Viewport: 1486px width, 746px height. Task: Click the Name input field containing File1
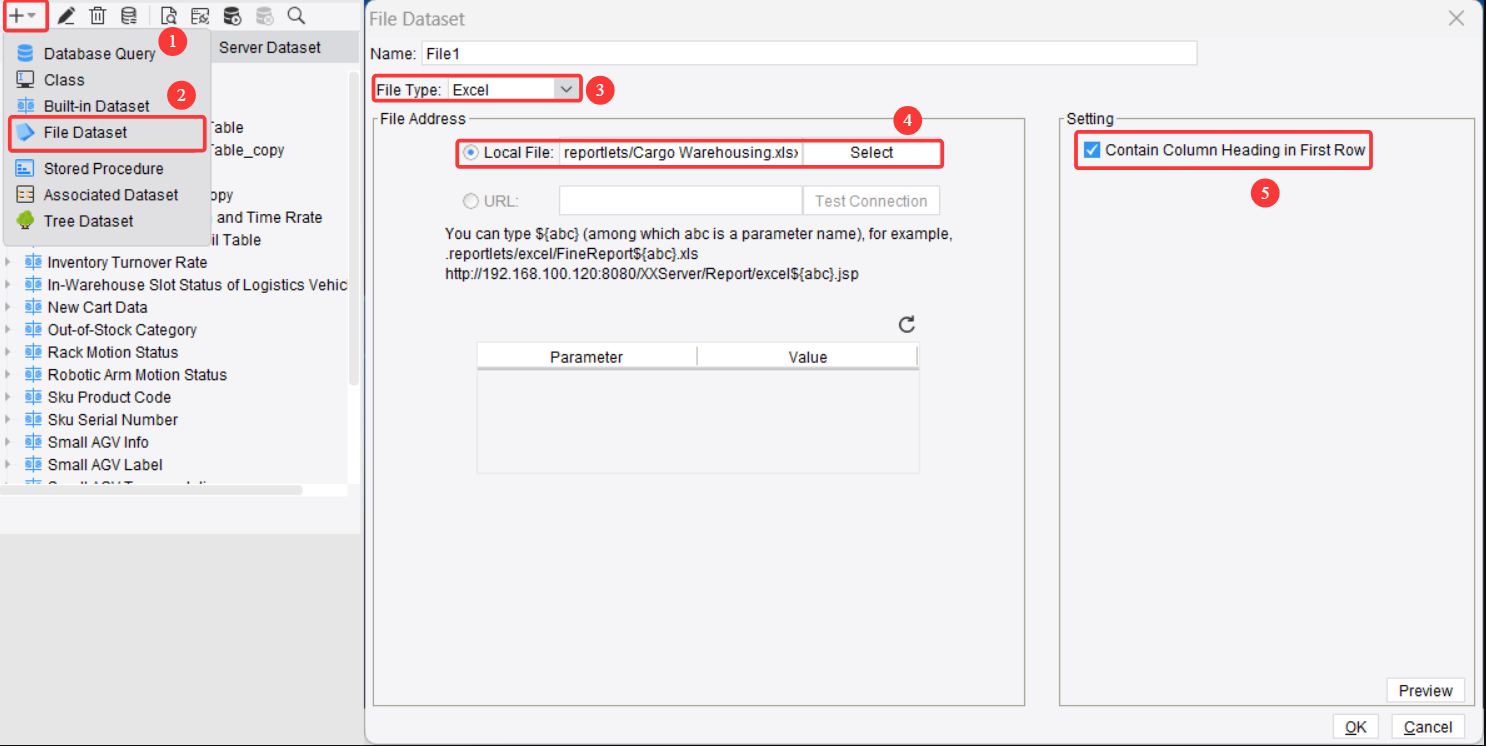click(809, 53)
